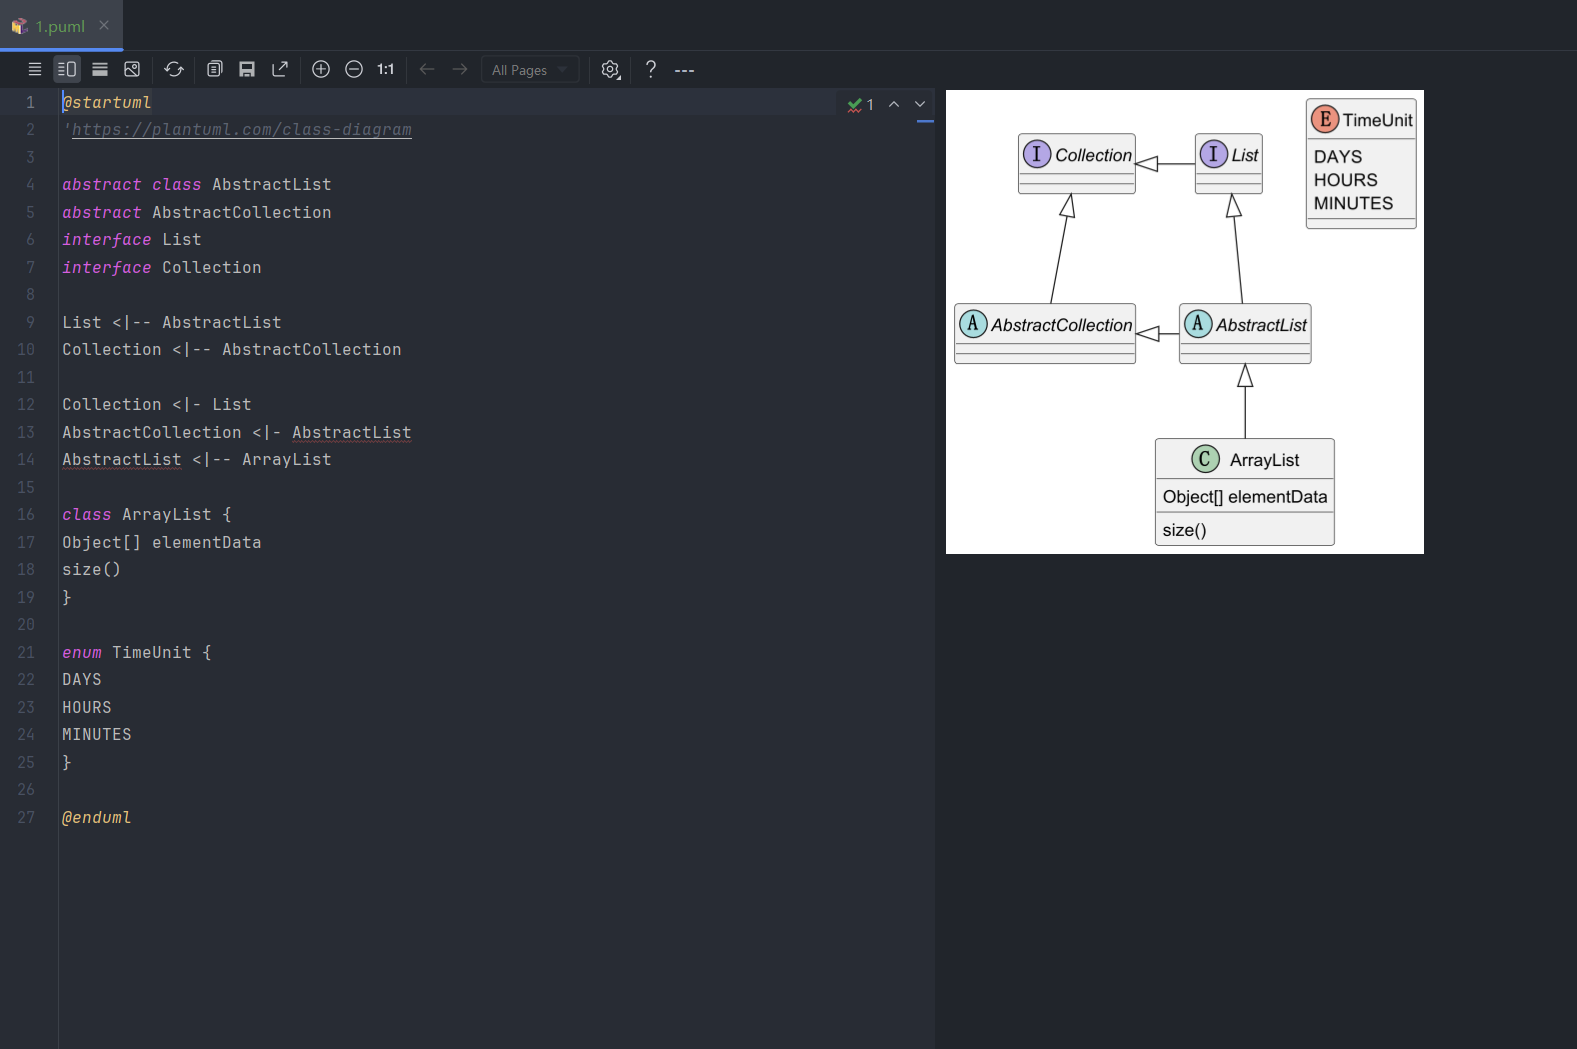The image size is (1577, 1049).
Task: Close the 1.puml tab
Action: click(104, 25)
